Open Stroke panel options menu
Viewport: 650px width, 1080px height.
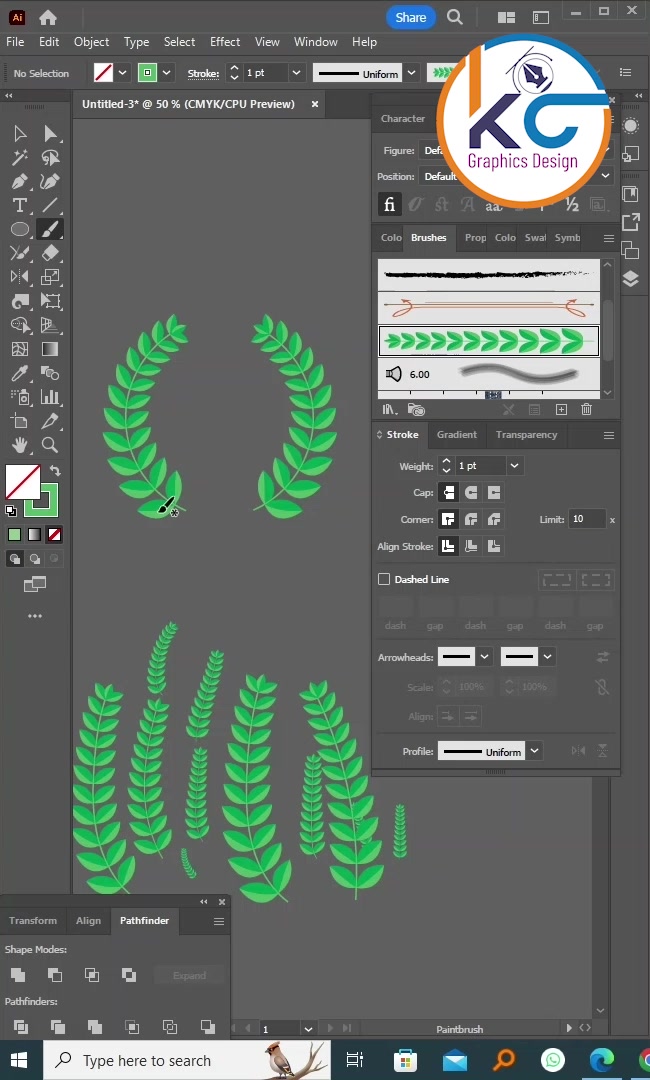609,435
